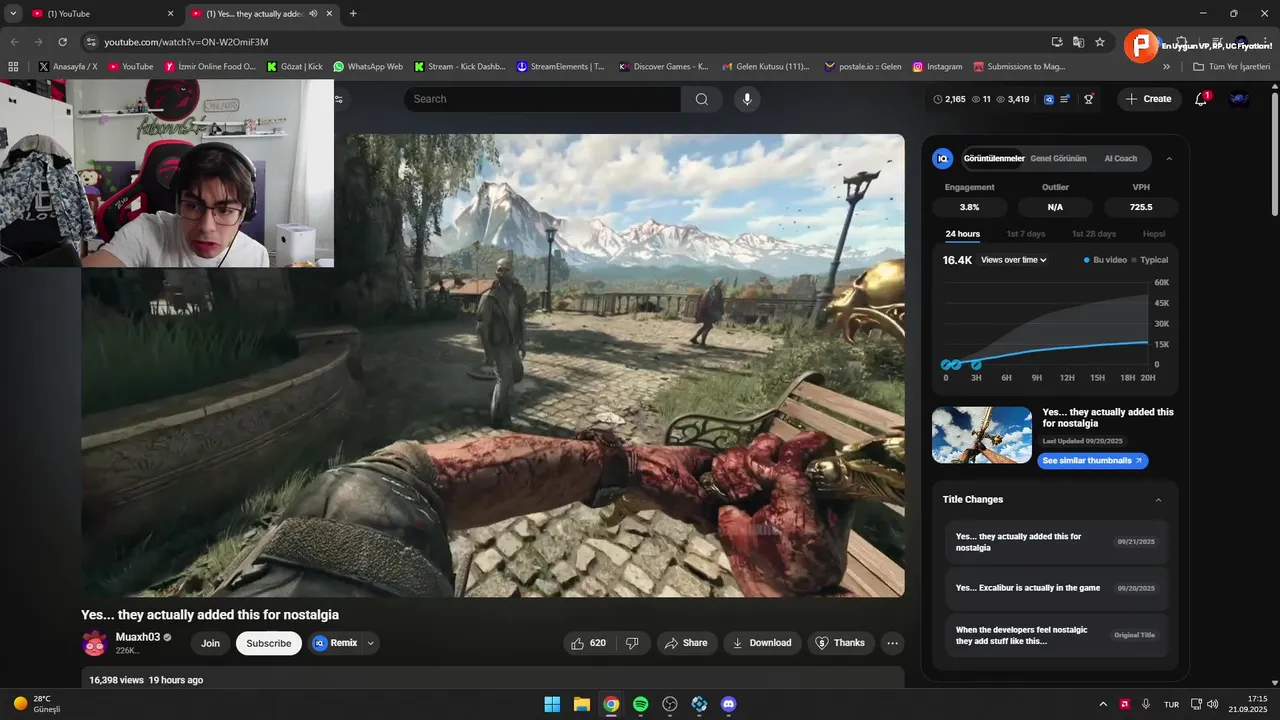
Task: Select the Görüntülenmeler tab
Action: (994, 158)
